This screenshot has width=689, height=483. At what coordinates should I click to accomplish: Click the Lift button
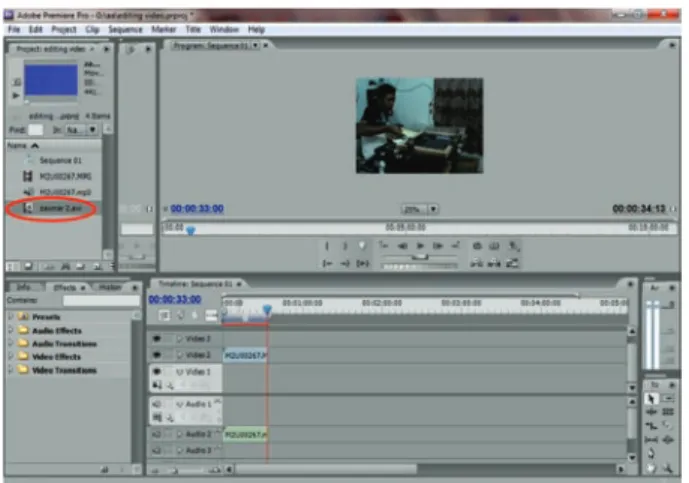[477, 264]
